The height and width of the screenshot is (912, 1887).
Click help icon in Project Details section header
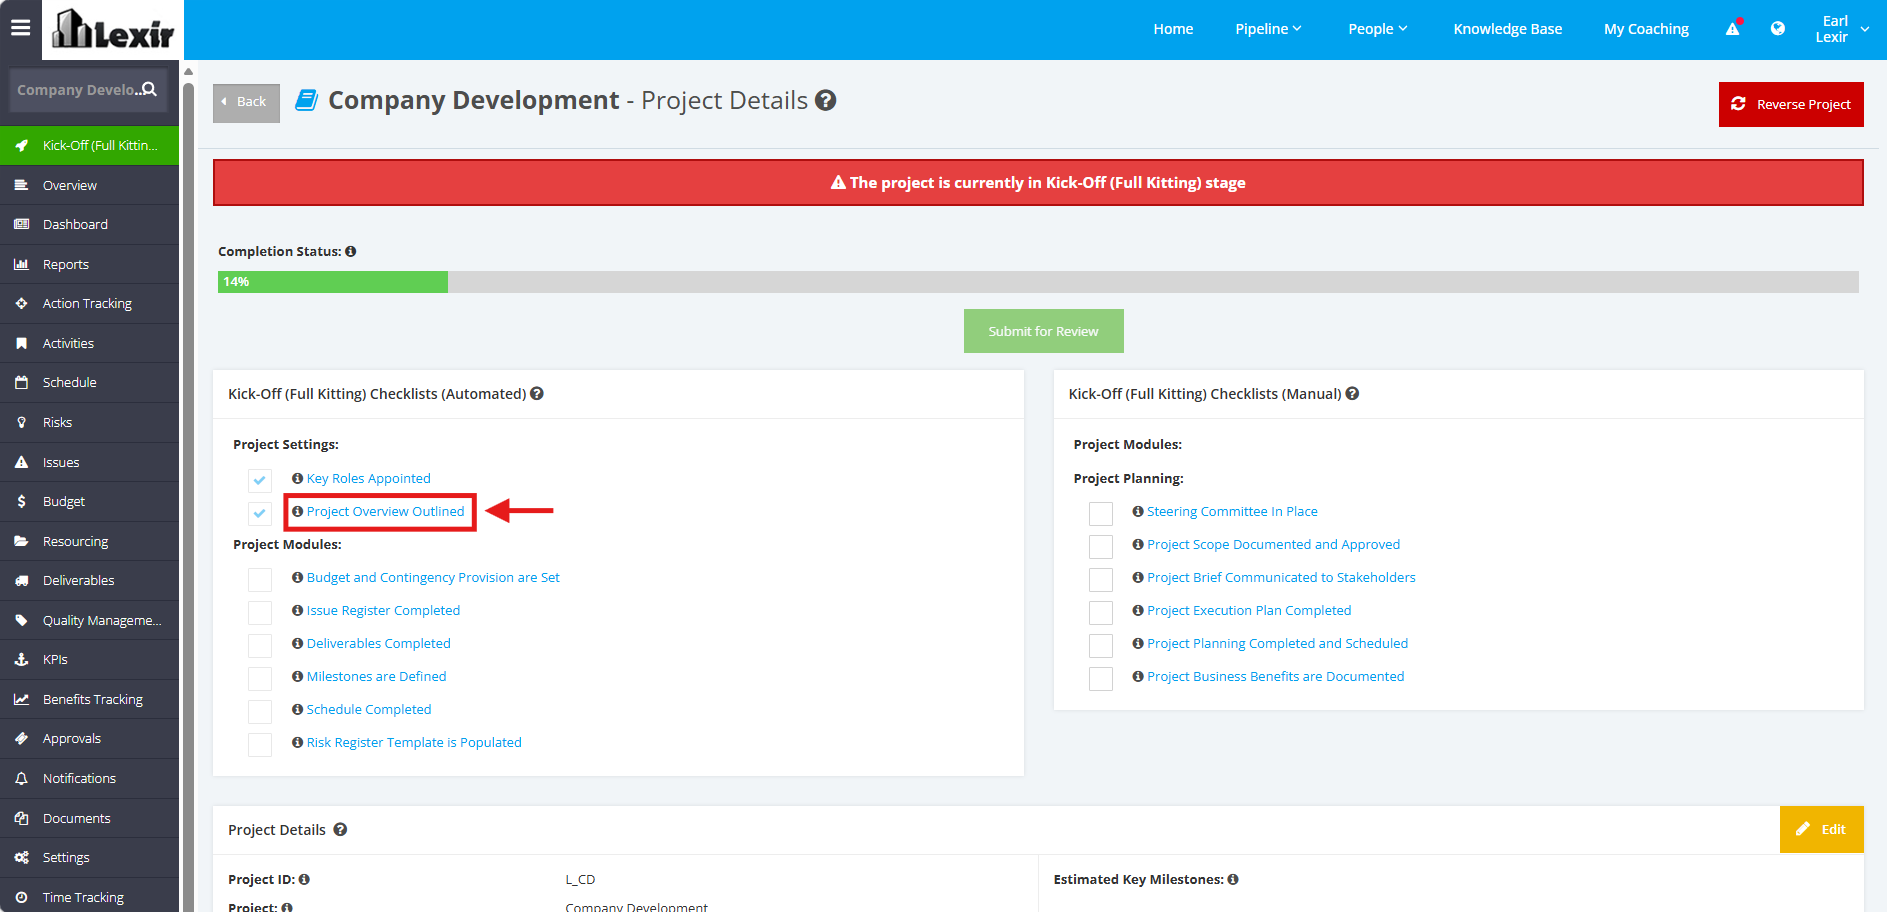[x=340, y=830]
